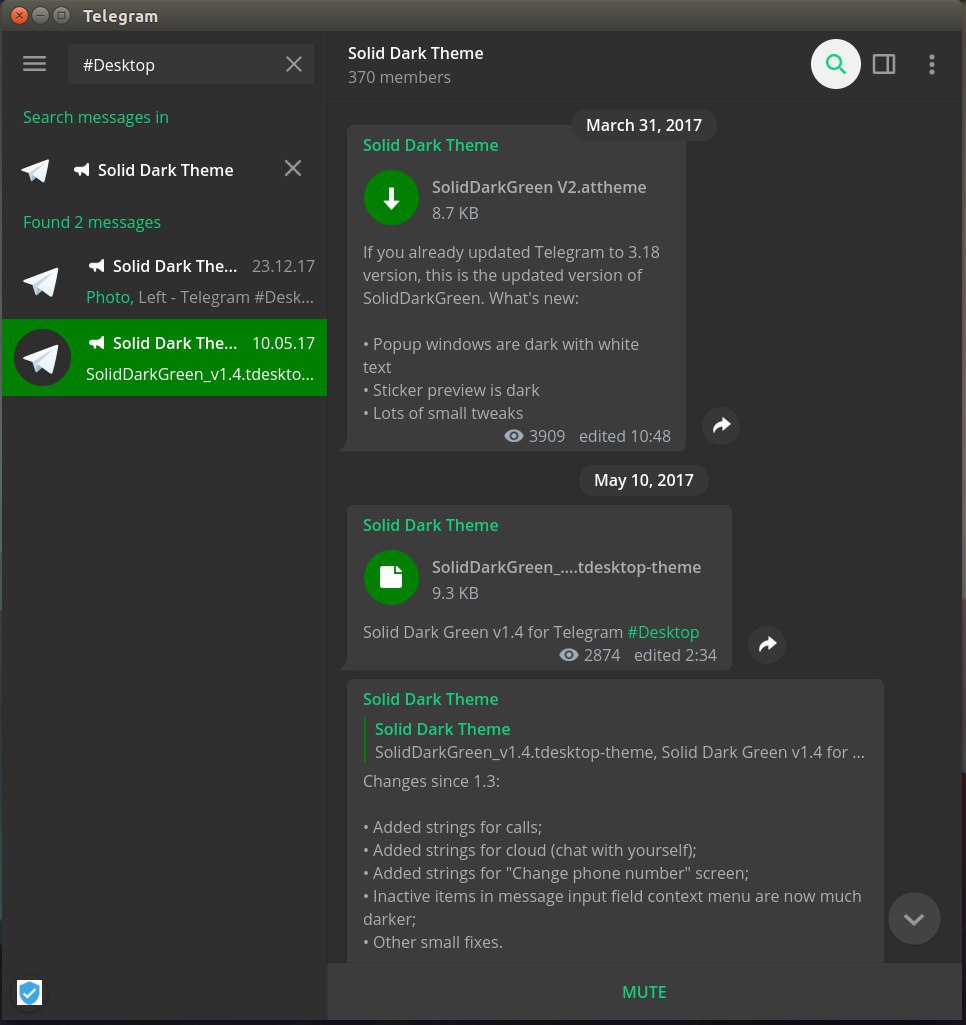Click the SolidDarkGreen V2.attheme file name
966x1025 pixels.
(x=539, y=187)
